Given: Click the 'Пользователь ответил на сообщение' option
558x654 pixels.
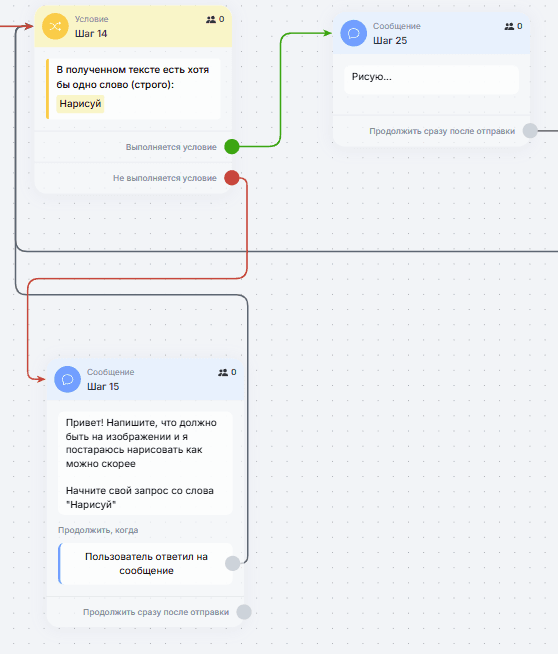Looking at the screenshot, I should pyautogui.click(x=146, y=563).
